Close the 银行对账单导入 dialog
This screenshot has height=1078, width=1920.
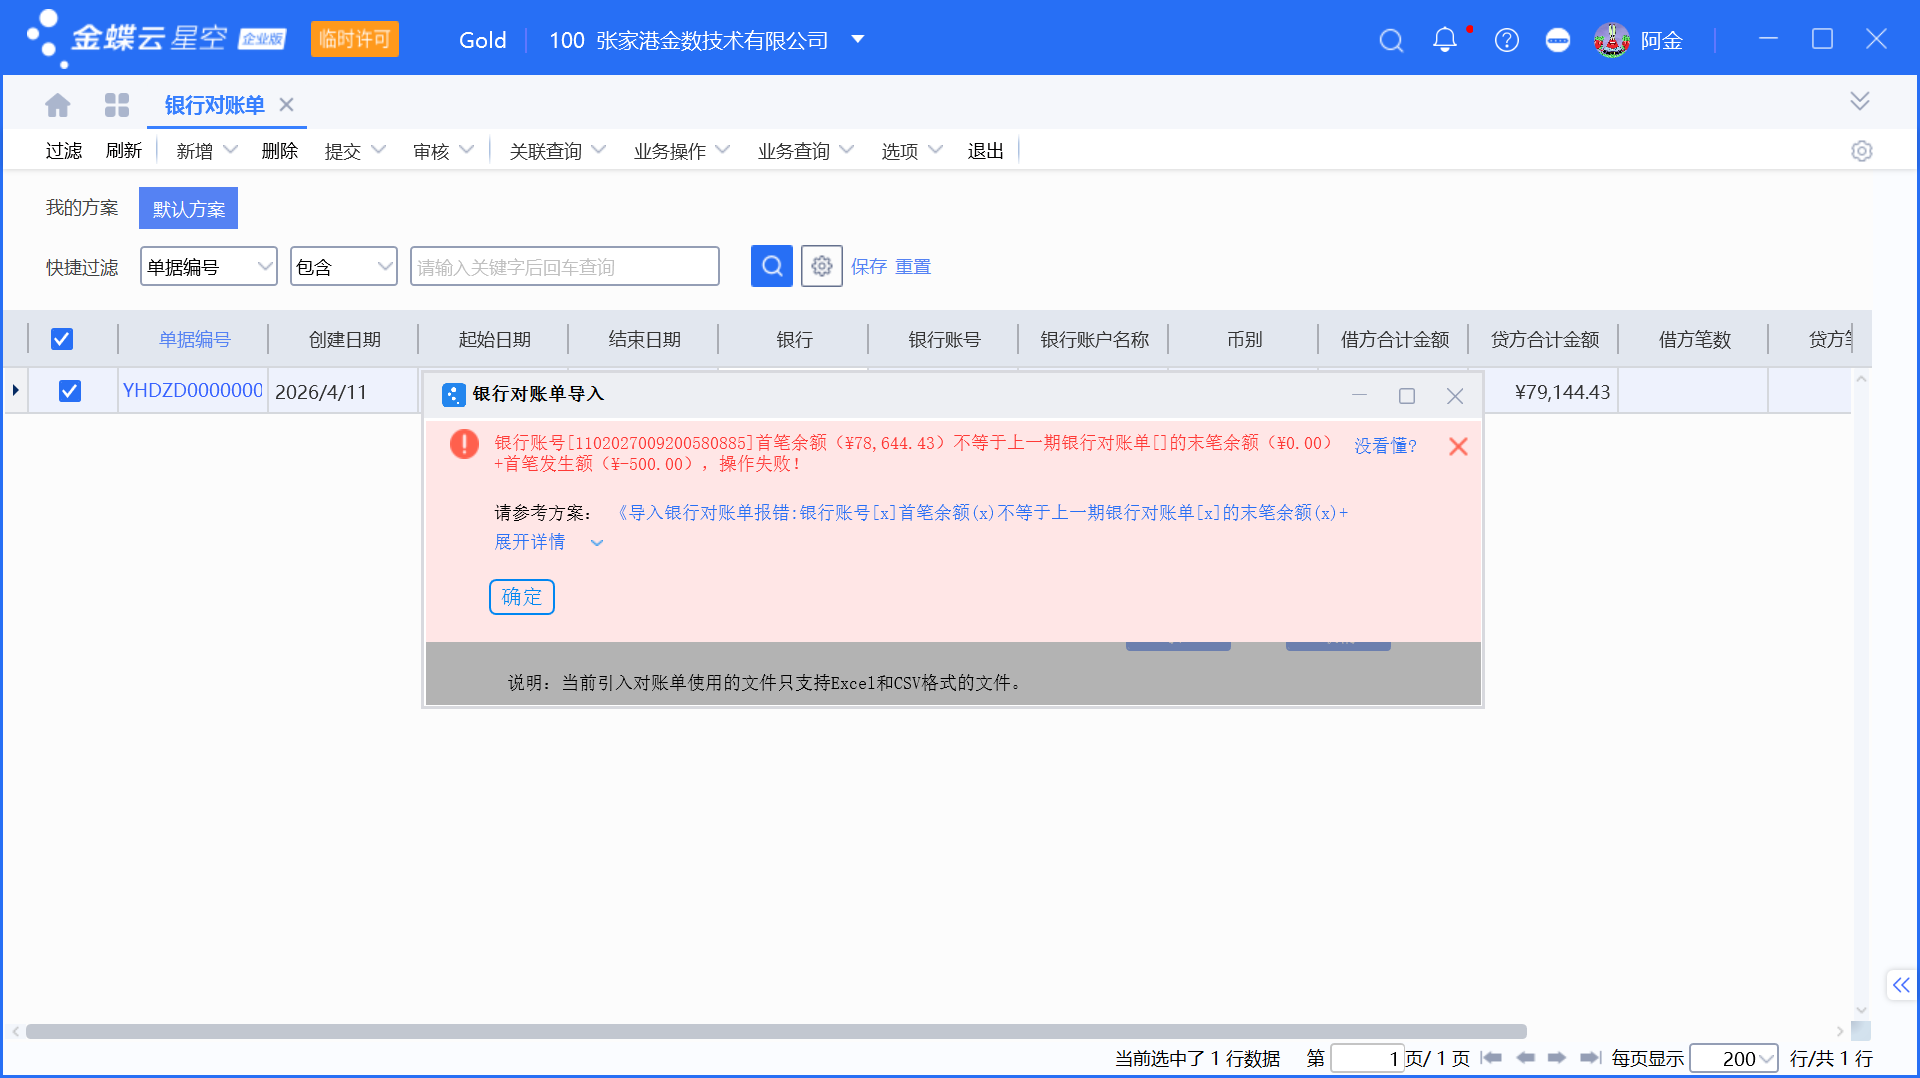coord(1455,396)
